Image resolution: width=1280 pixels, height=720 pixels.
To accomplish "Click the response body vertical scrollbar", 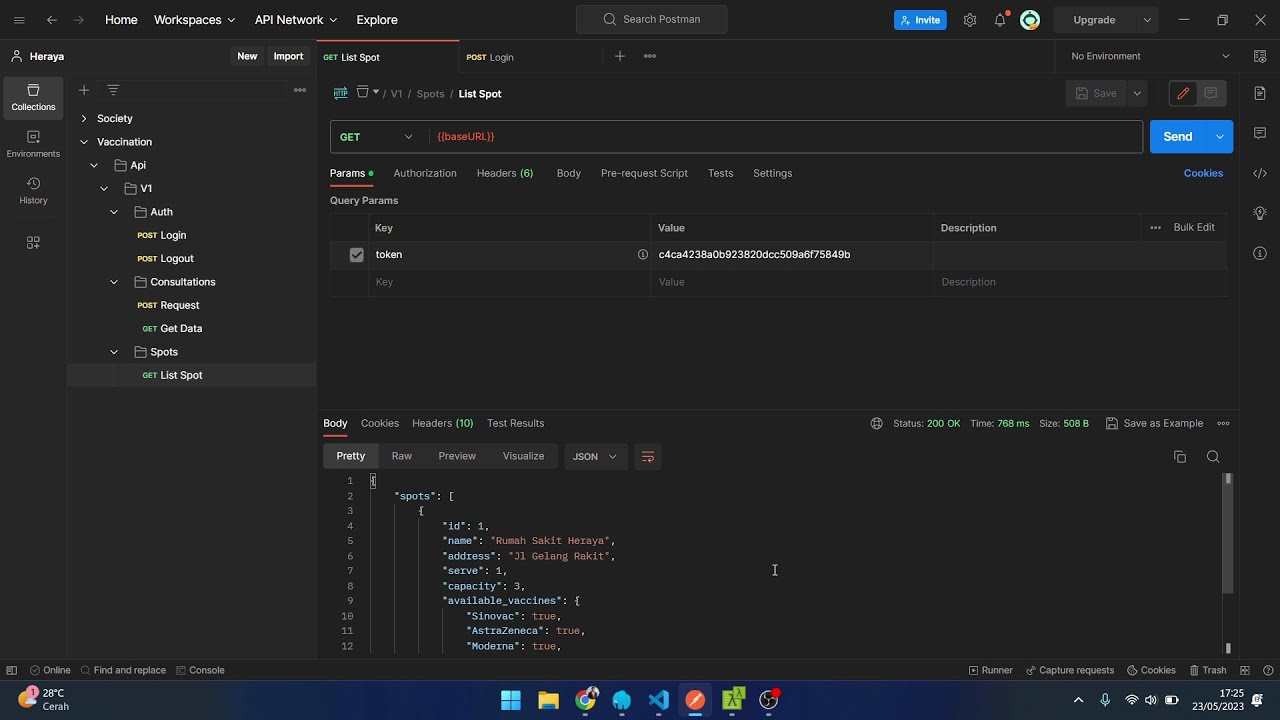I will (1229, 533).
